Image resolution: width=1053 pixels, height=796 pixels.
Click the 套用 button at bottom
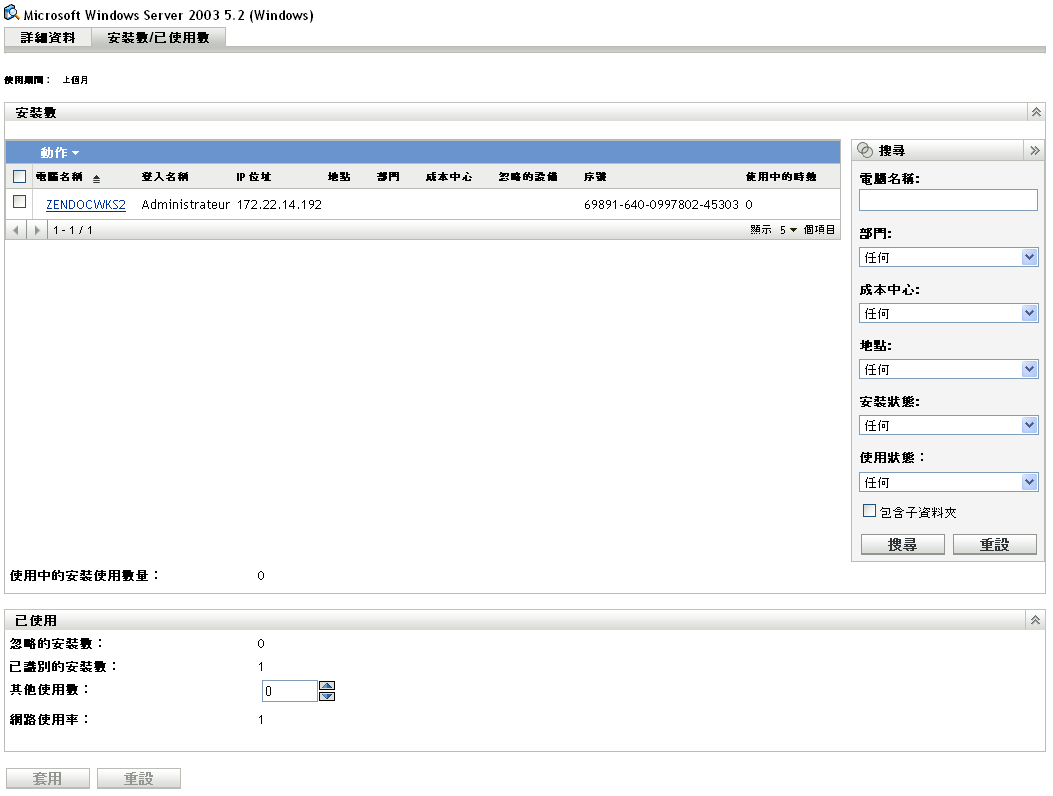(48, 779)
